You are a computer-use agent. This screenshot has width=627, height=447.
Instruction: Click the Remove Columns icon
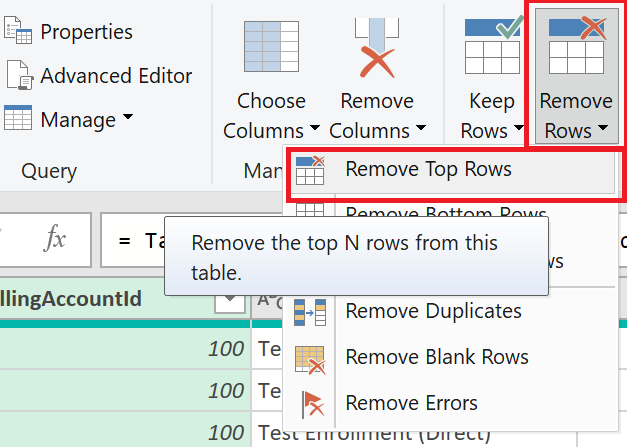(377, 47)
